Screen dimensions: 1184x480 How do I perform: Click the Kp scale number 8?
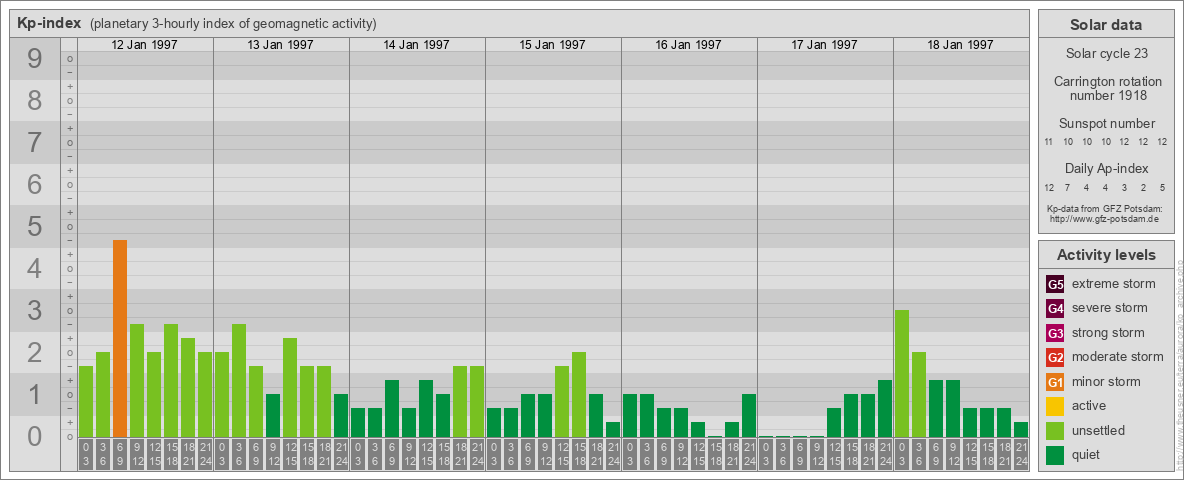click(x=35, y=100)
